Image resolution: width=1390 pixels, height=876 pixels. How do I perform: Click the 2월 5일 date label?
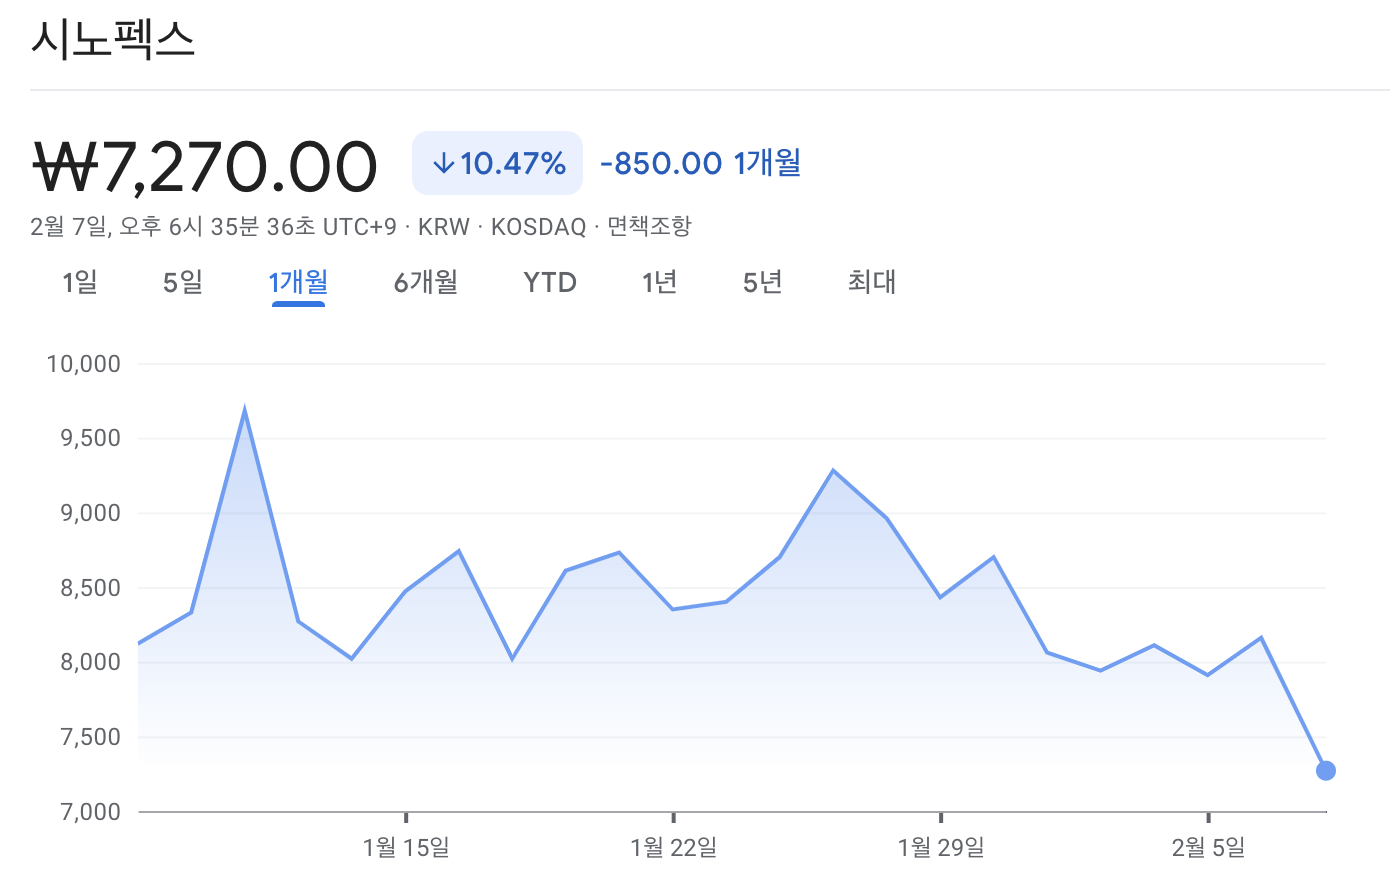[1209, 848]
